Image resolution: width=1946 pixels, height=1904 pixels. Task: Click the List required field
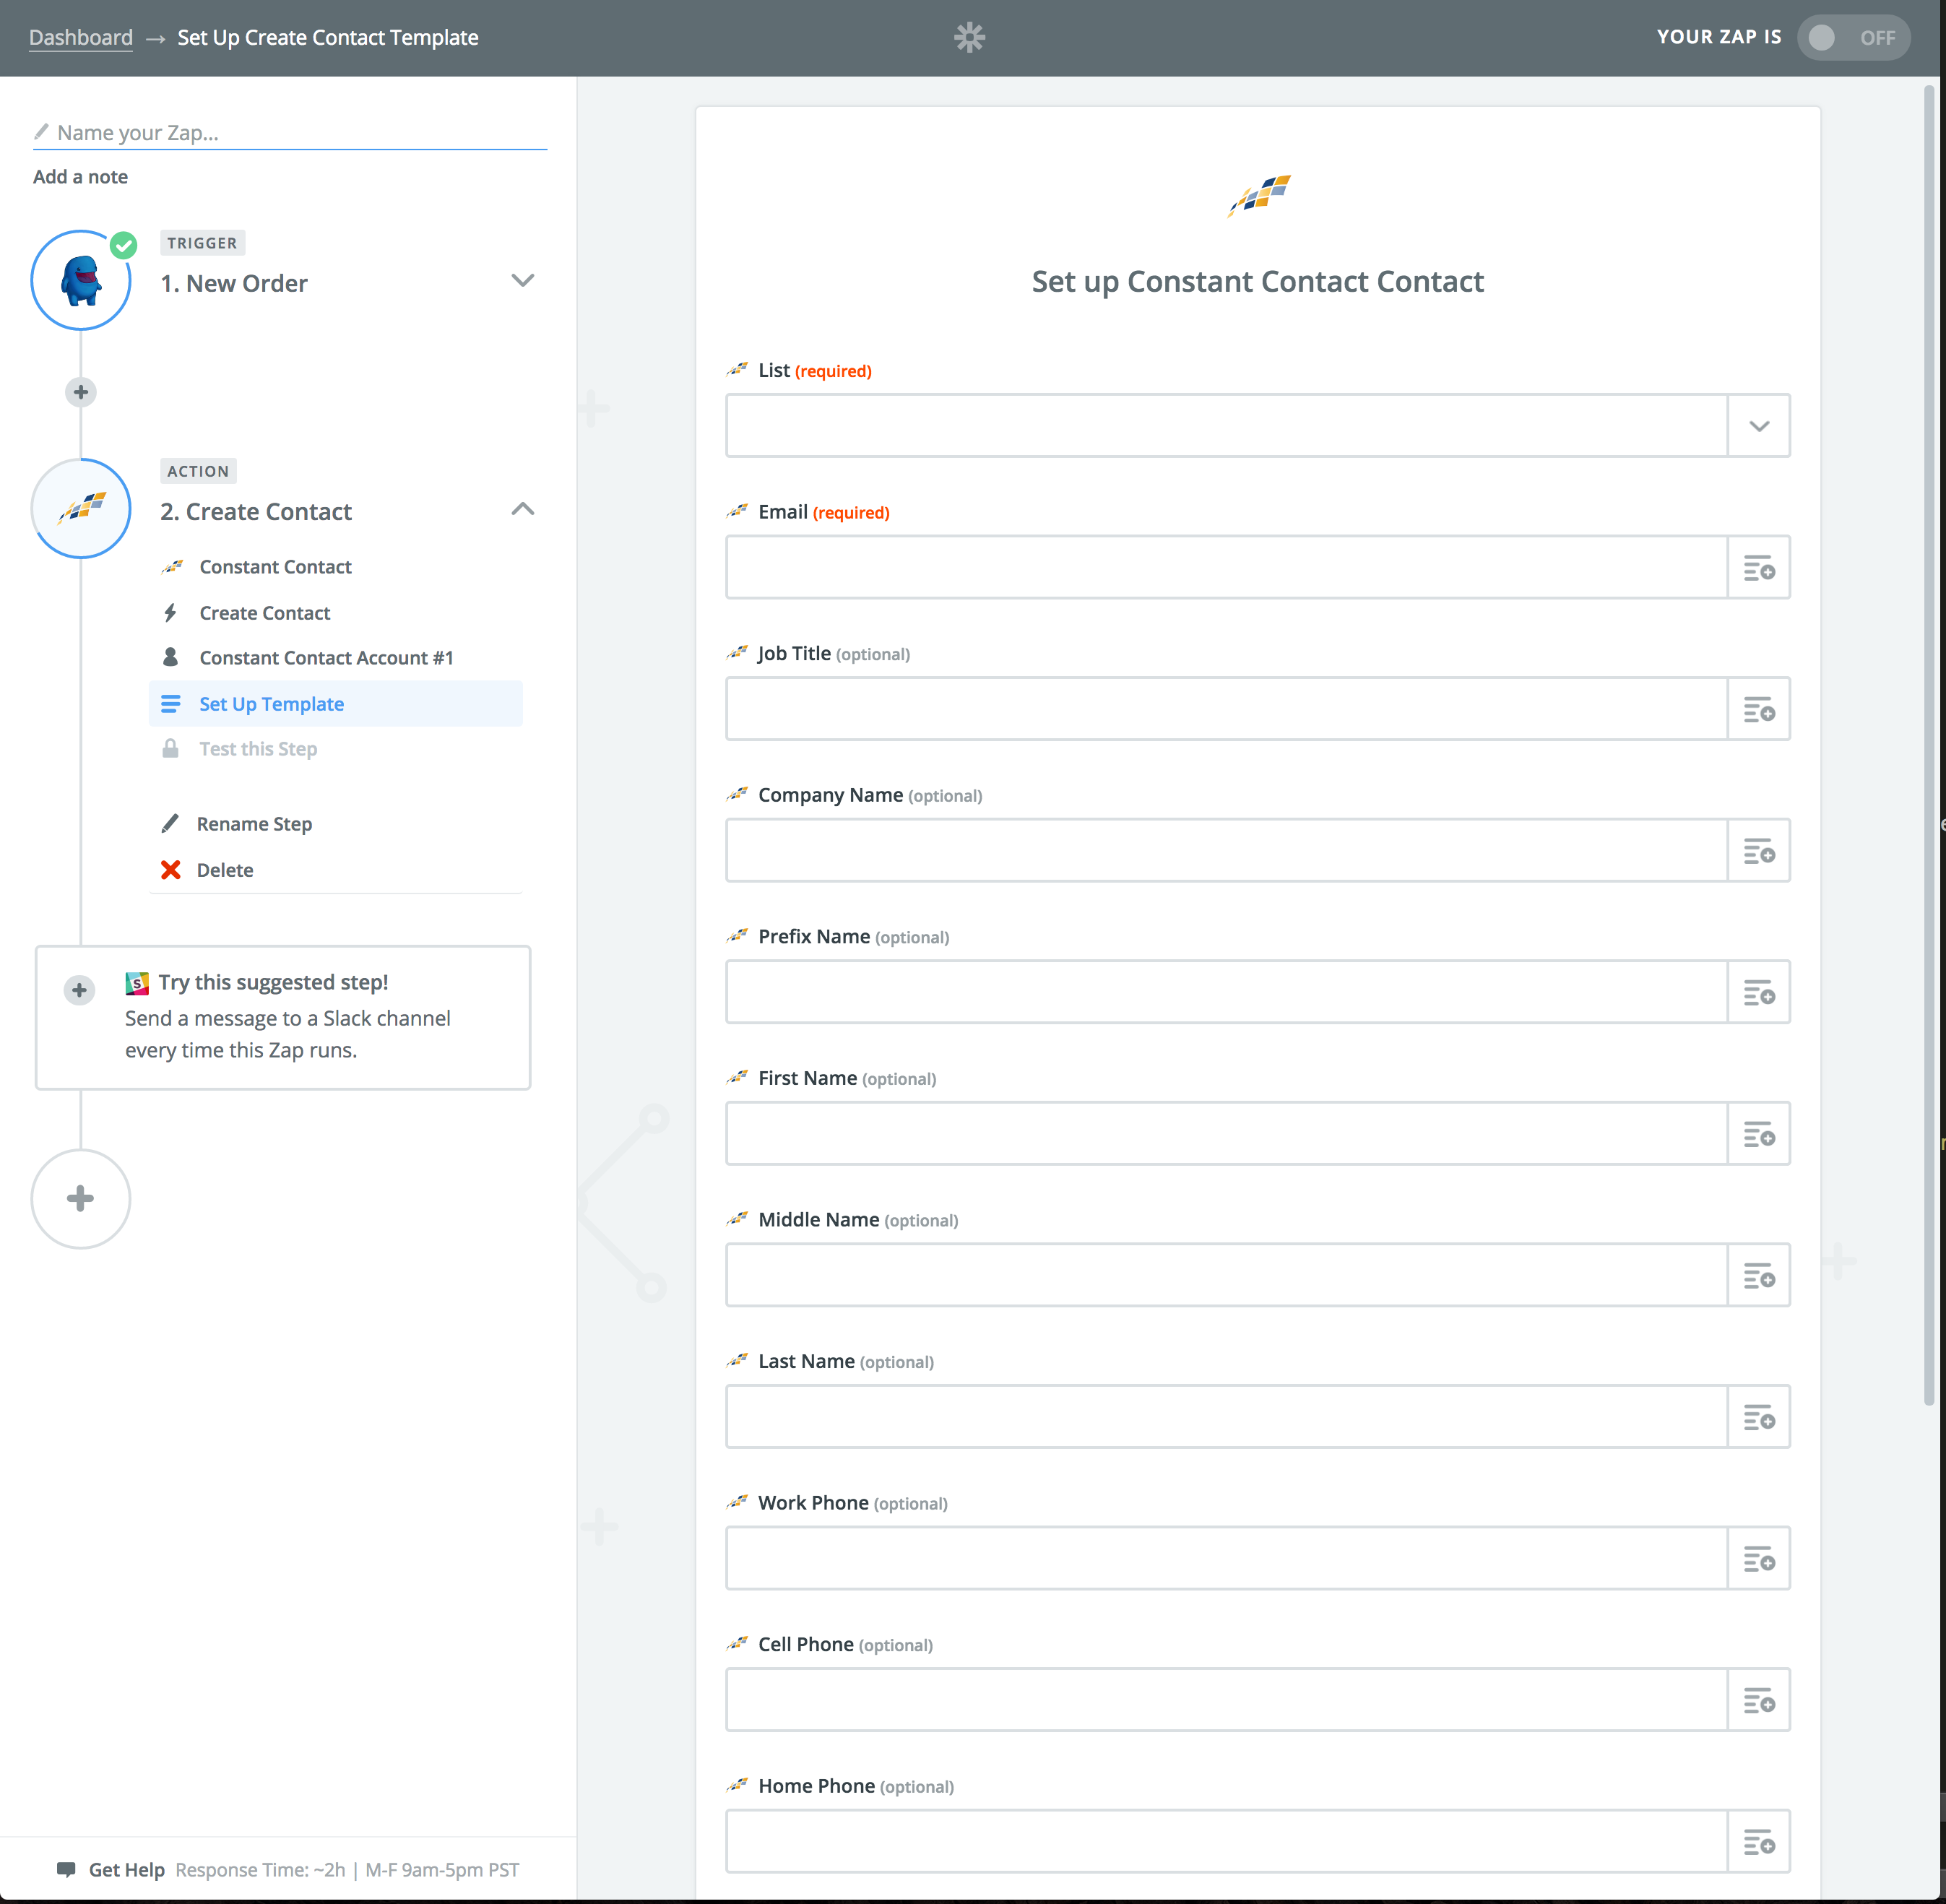pos(1226,426)
